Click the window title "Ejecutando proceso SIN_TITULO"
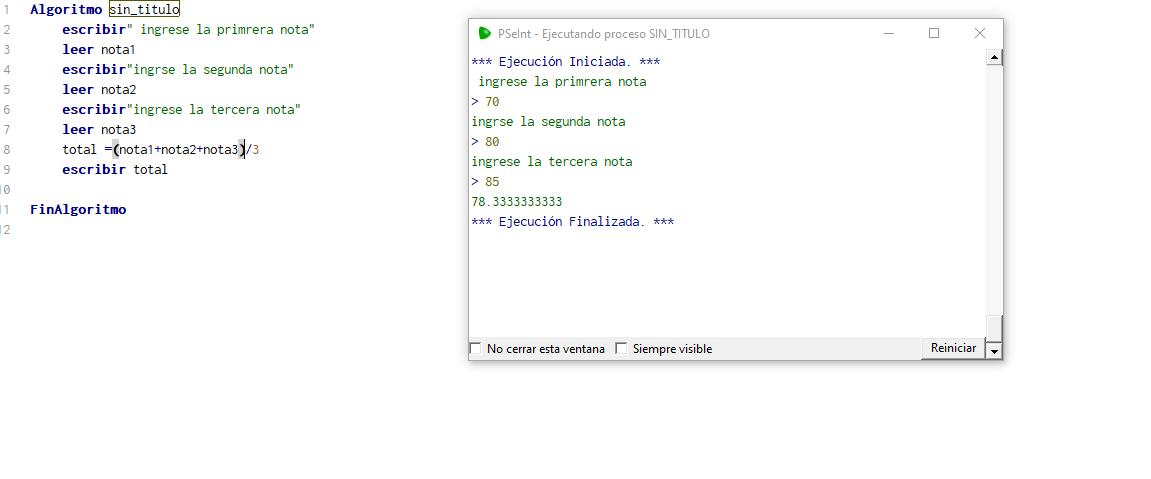Viewport: 1151px width, 479px height. pos(603,33)
